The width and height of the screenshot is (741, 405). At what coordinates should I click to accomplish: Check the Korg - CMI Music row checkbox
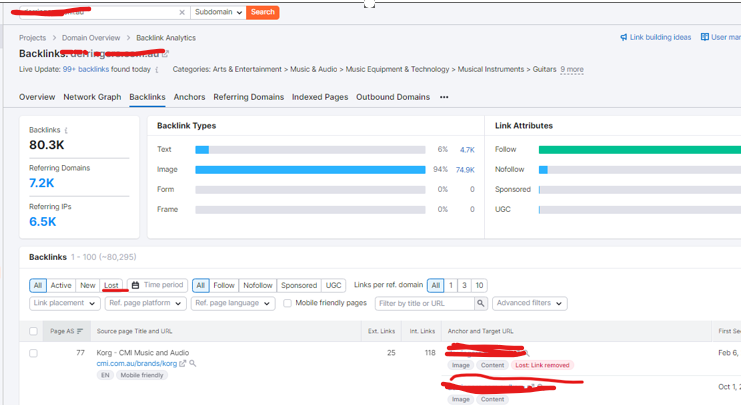coord(33,353)
